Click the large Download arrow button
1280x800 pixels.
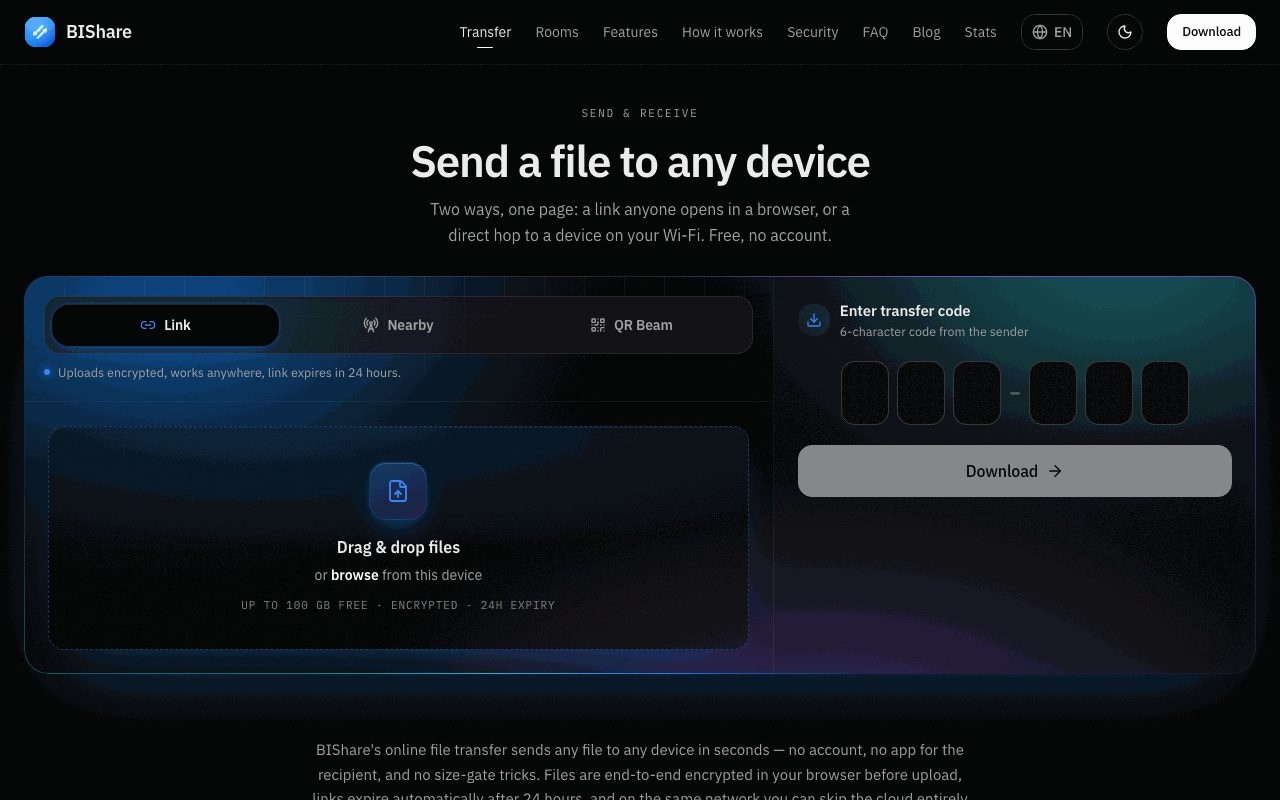[1015, 471]
